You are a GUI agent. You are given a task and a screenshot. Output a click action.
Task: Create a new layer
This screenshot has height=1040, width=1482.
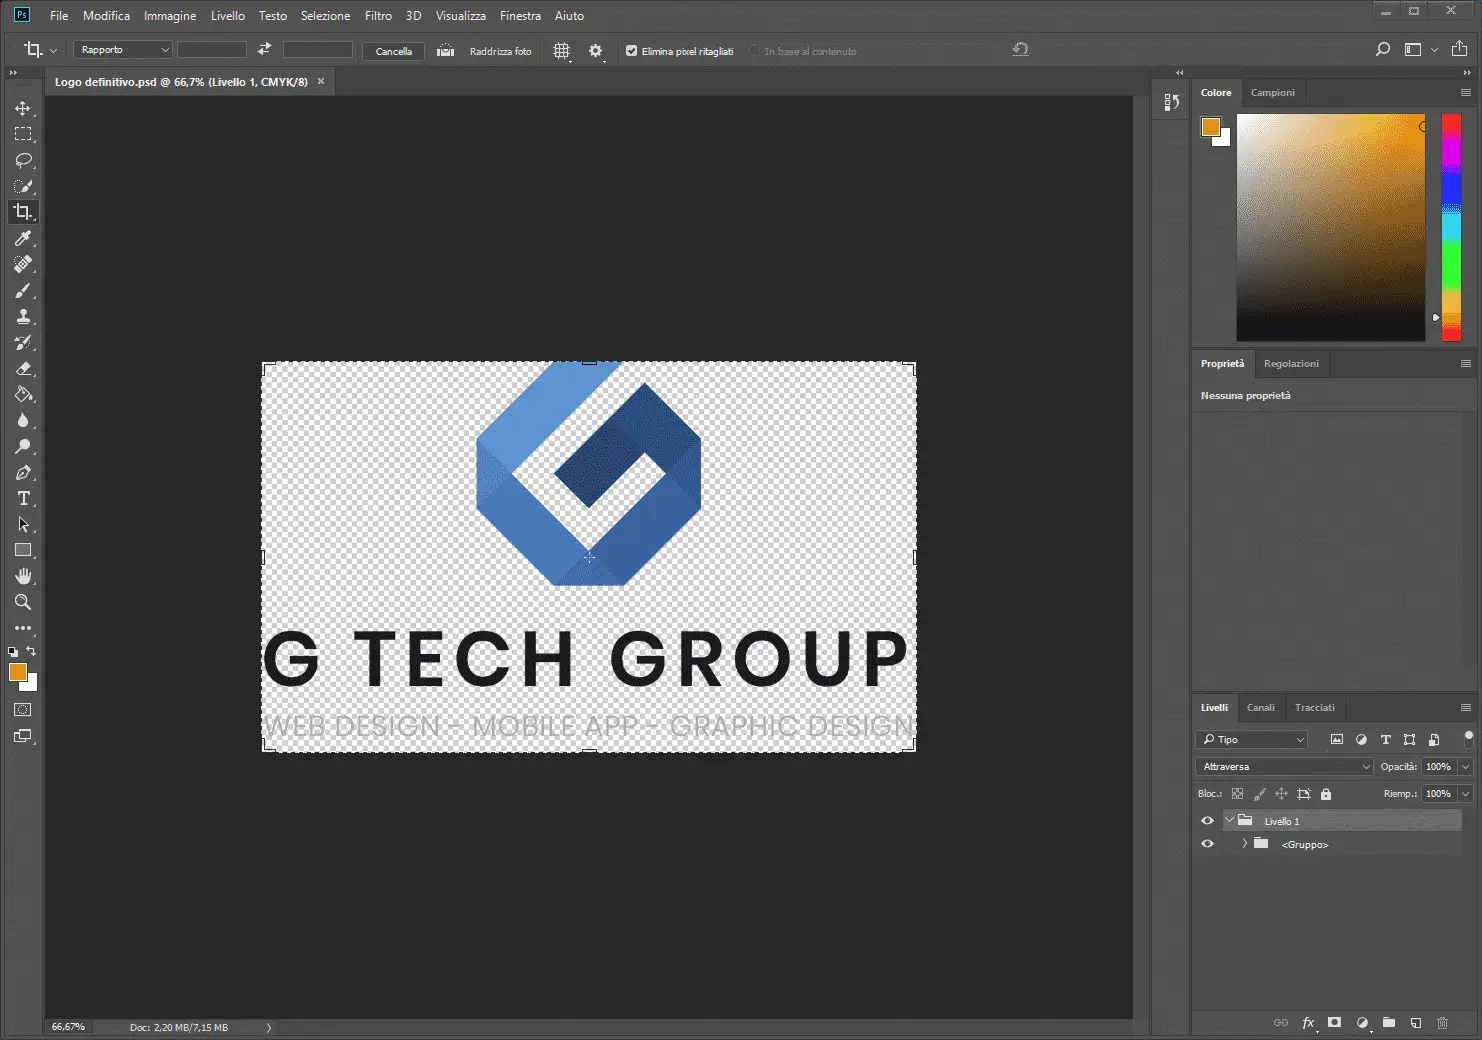pos(1416,1023)
